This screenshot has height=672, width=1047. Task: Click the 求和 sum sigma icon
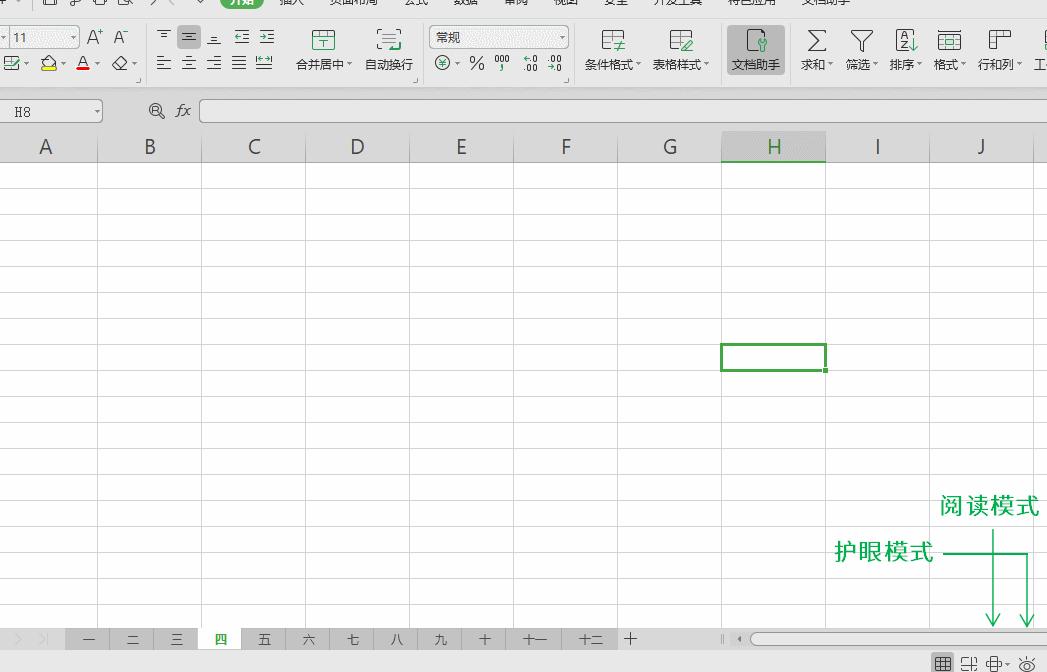pyautogui.click(x=816, y=40)
